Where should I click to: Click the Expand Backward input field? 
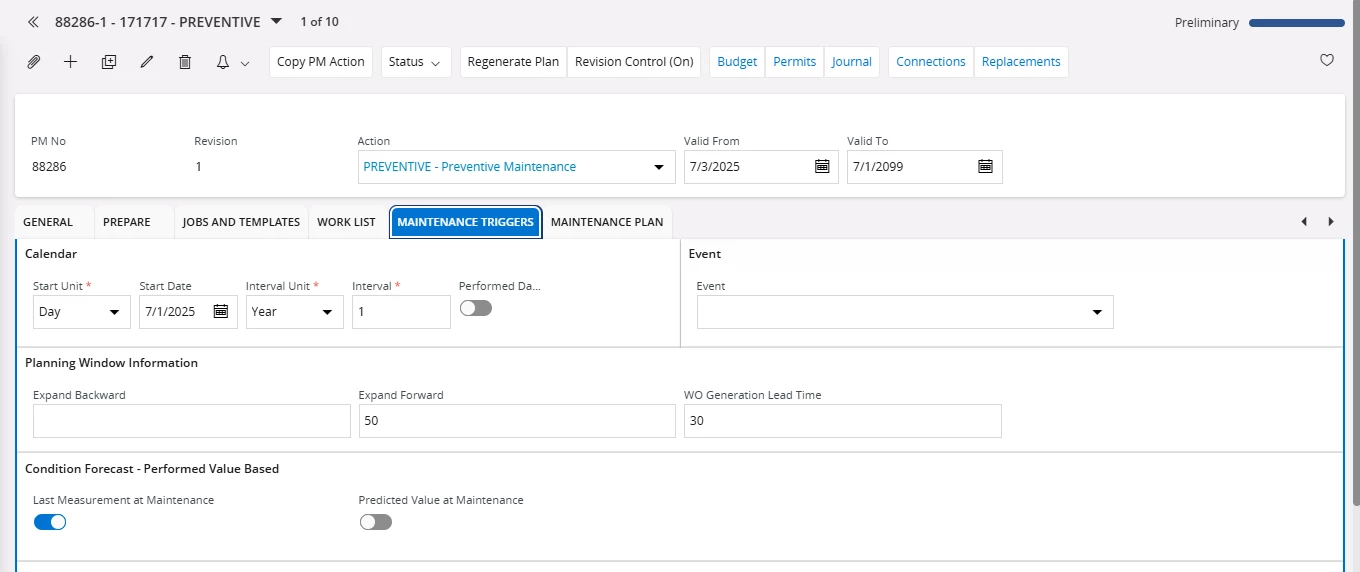[x=191, y=421]
